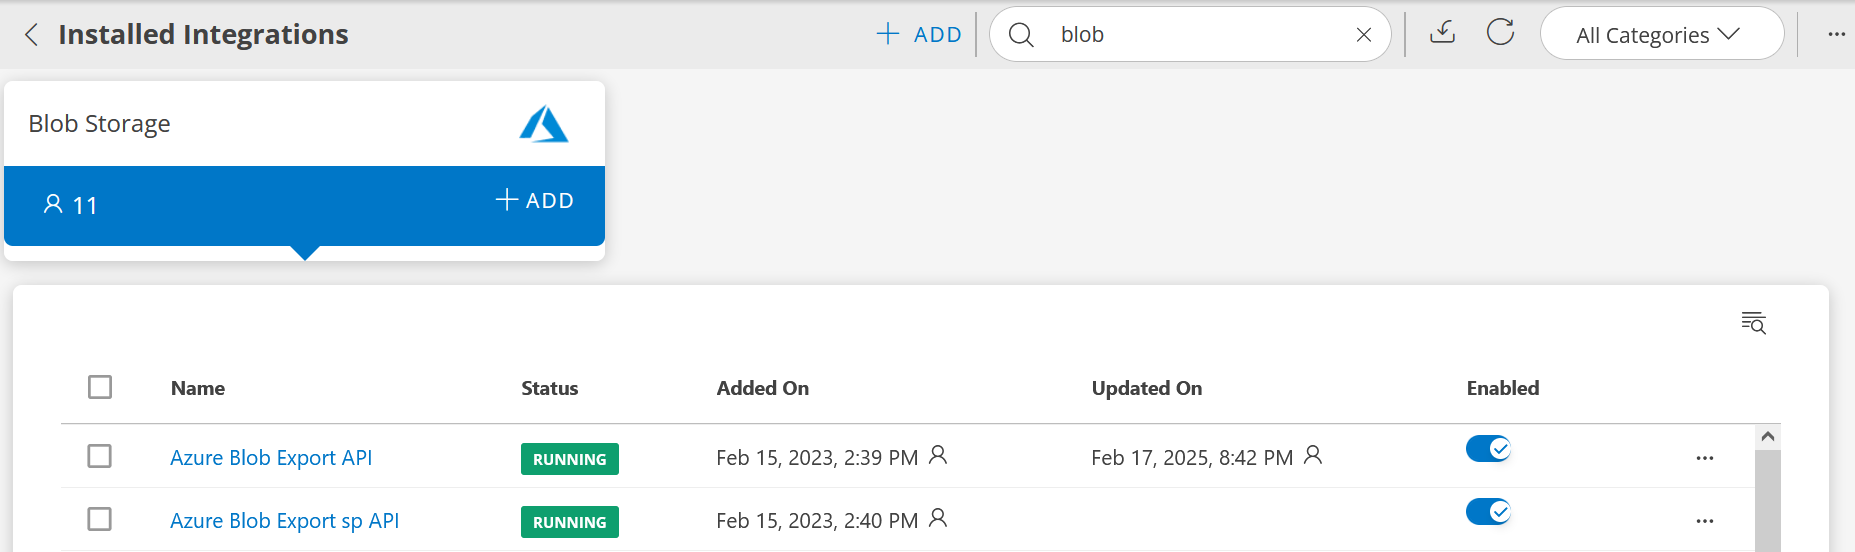Go back using the left arrow icon

(x=32, y=35)
